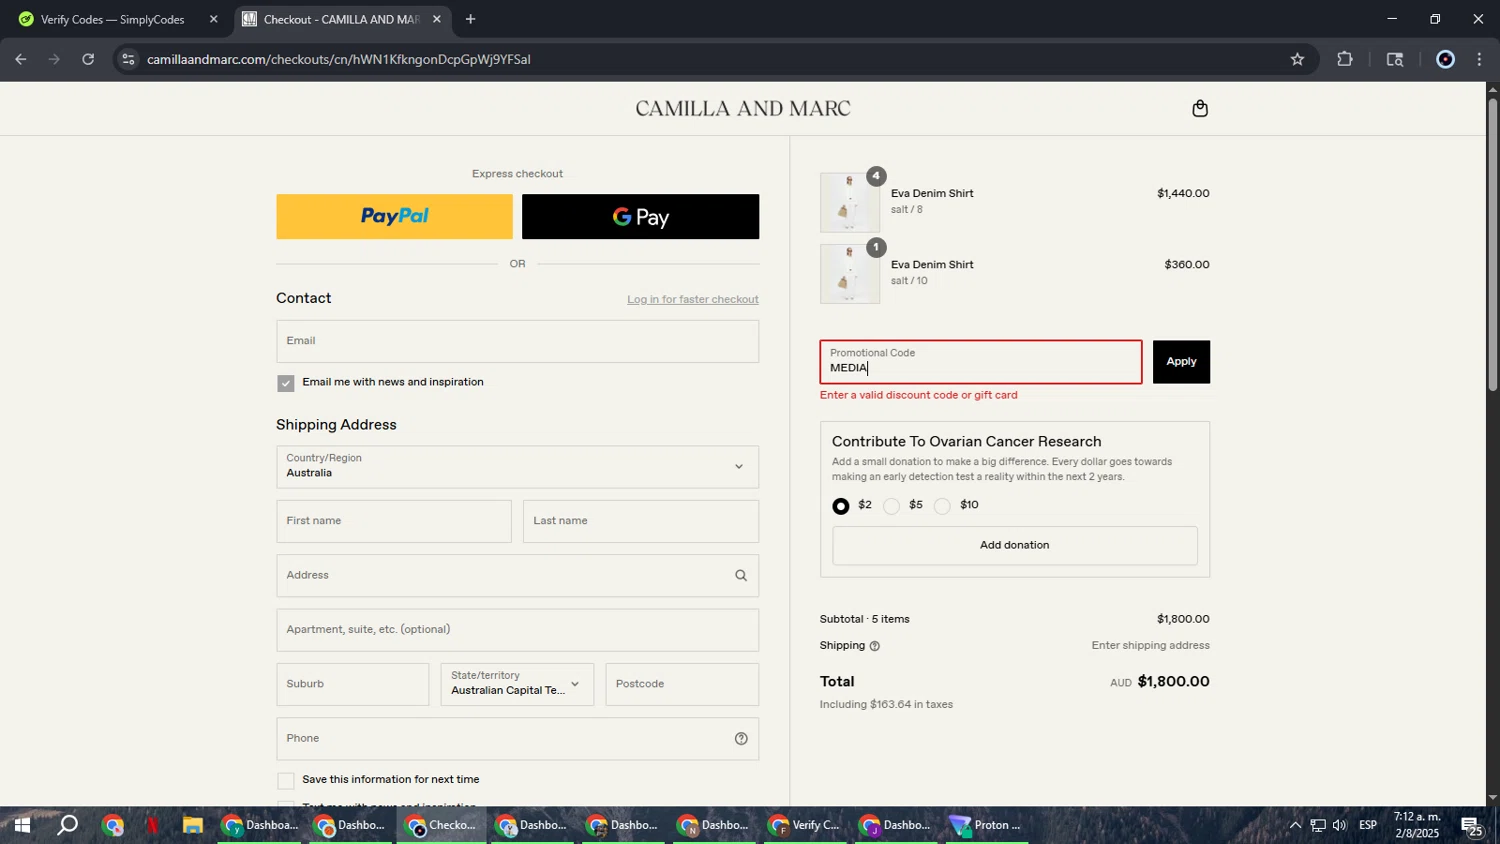
Task: Toggle Email me with news checkbox
Action: click(286, 383)
